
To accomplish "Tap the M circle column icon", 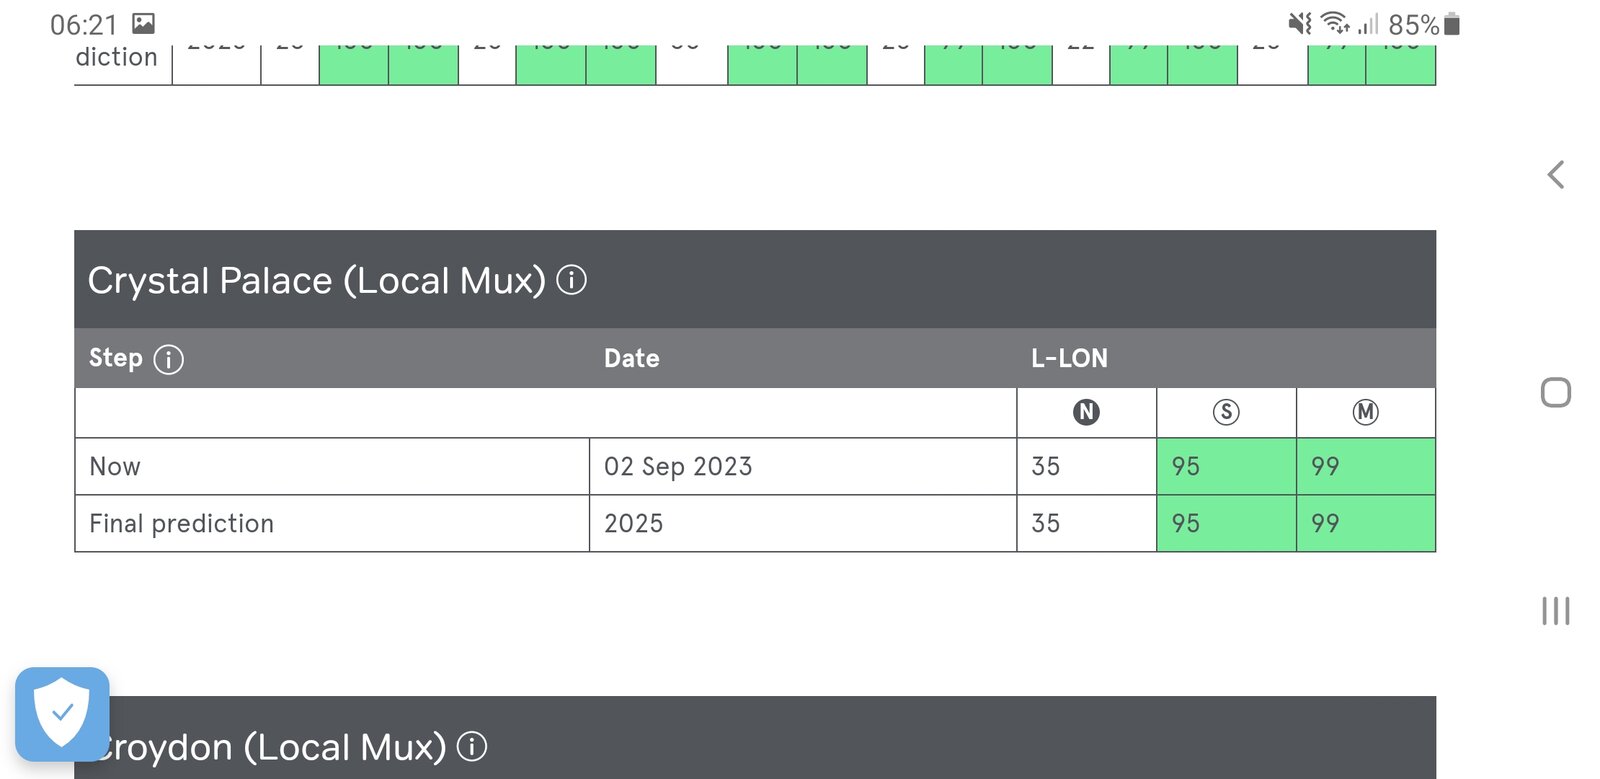I will click(x=1365, y=412).
